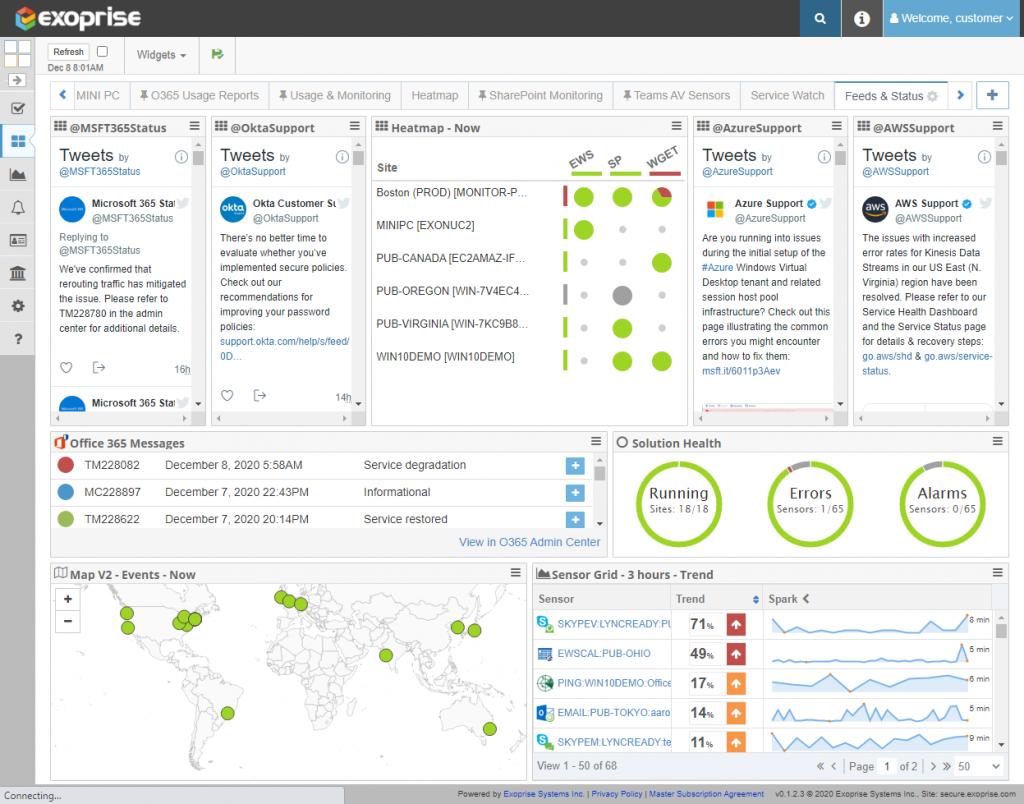1024x804 pixels.
Task: Add a new dashboard tab with plus
Action: 992,95
